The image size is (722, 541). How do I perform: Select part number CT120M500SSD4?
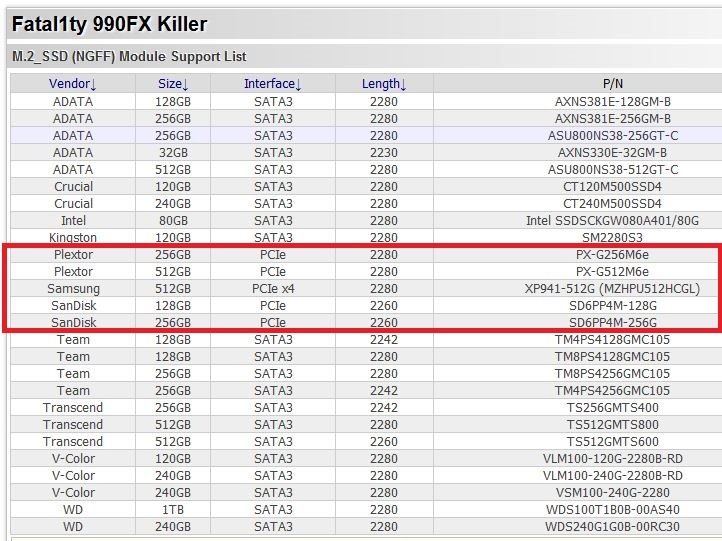[612, 186]
